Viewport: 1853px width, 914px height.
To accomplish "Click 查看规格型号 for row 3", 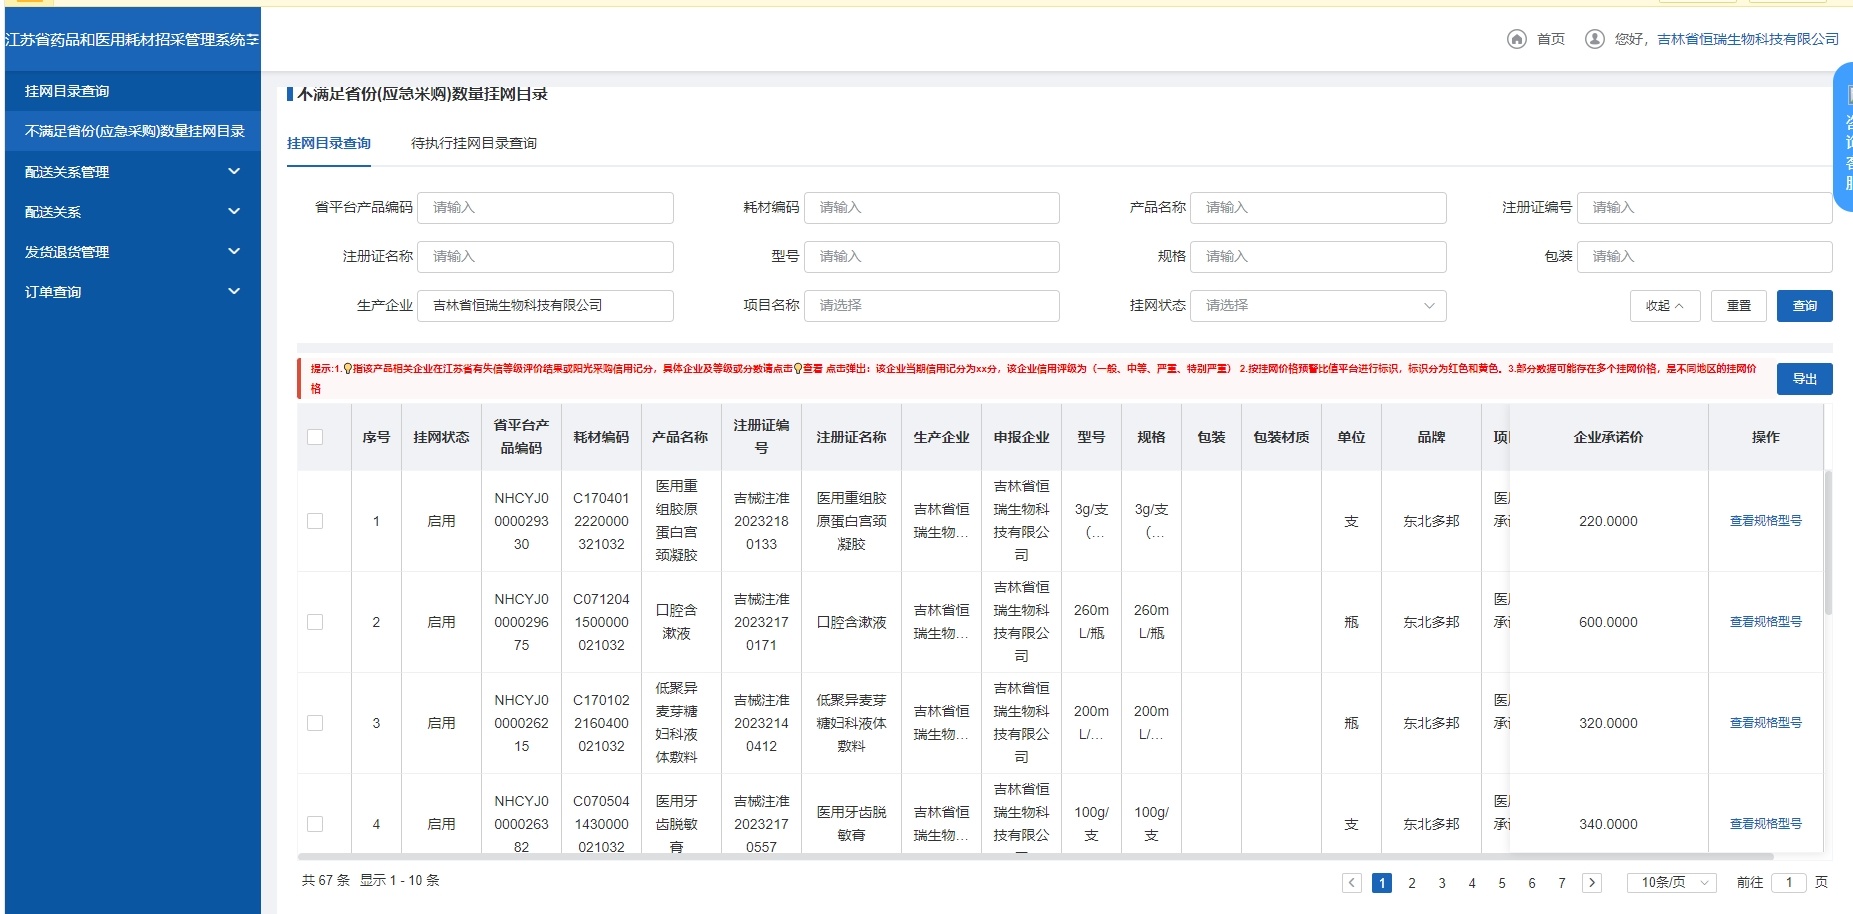I will point(1766,723).
